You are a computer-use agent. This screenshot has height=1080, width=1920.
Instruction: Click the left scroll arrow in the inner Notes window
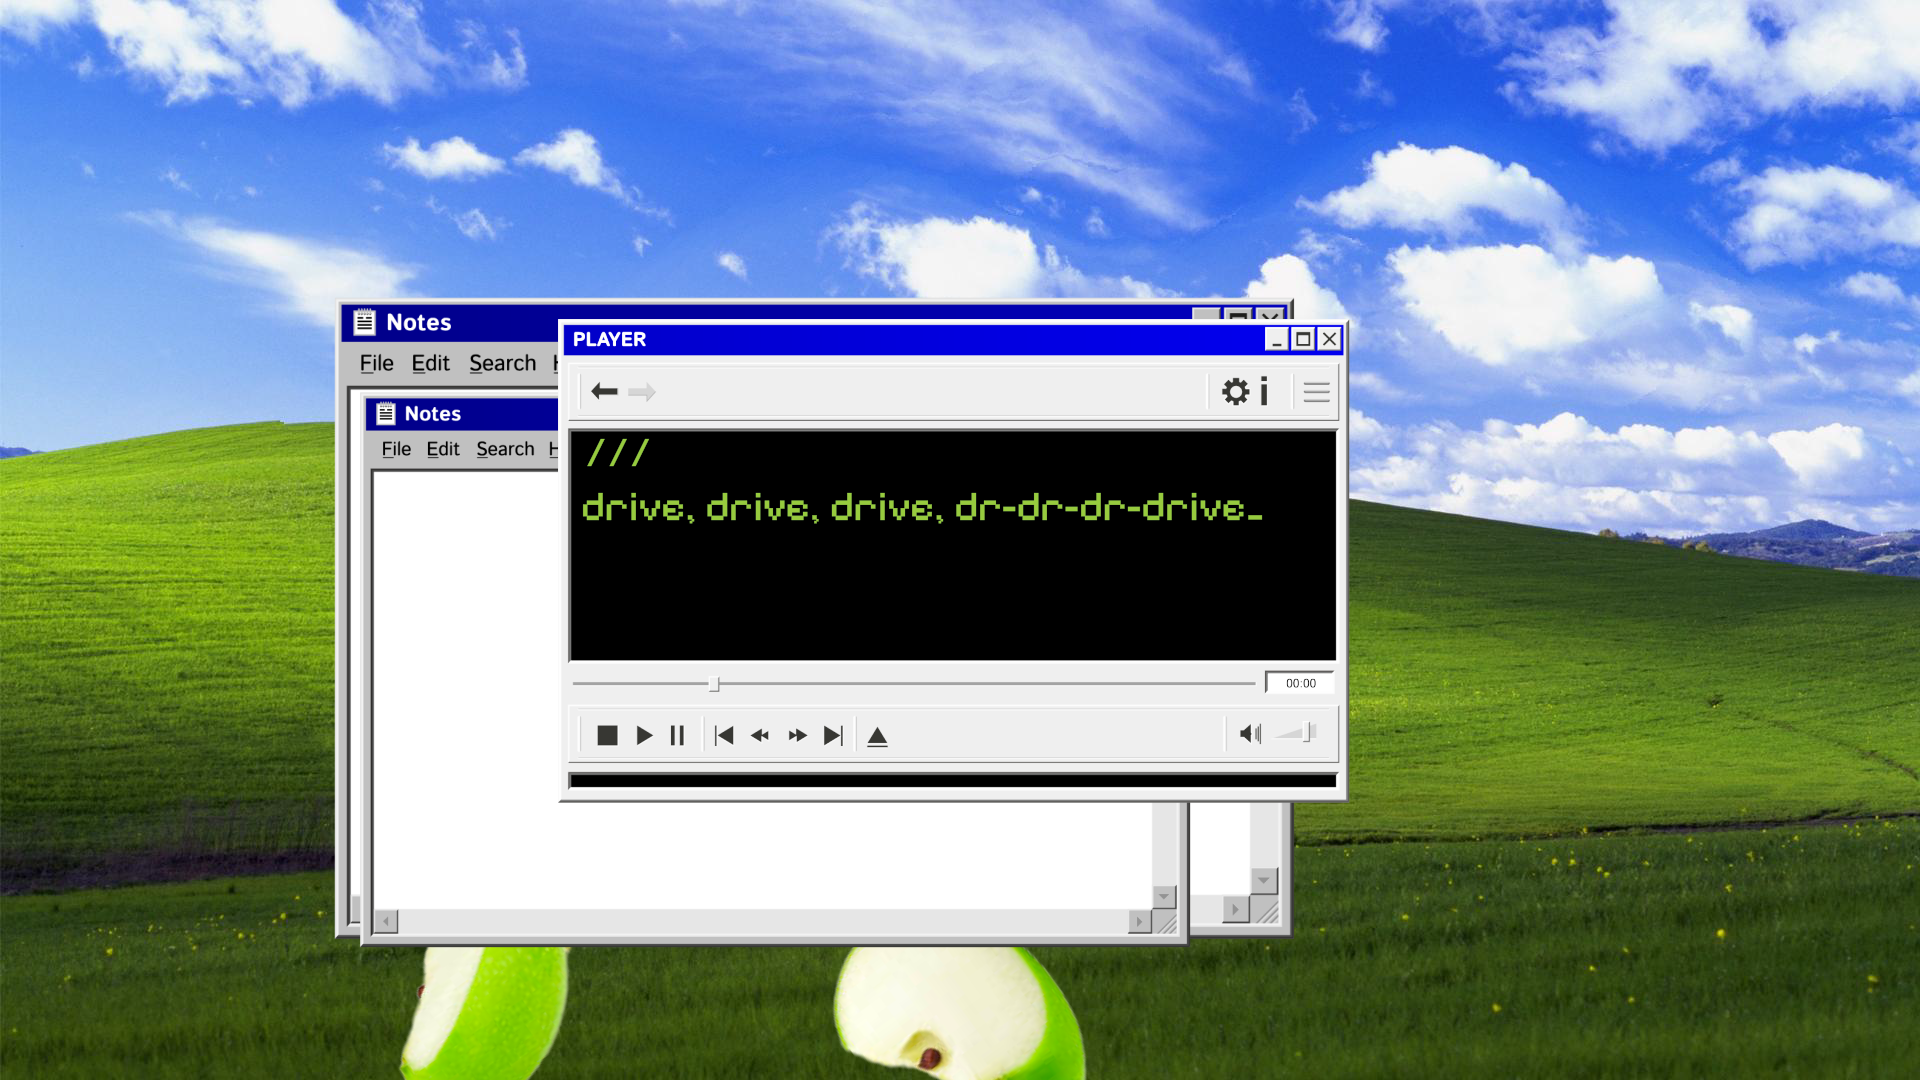click(x=386, y=921)
